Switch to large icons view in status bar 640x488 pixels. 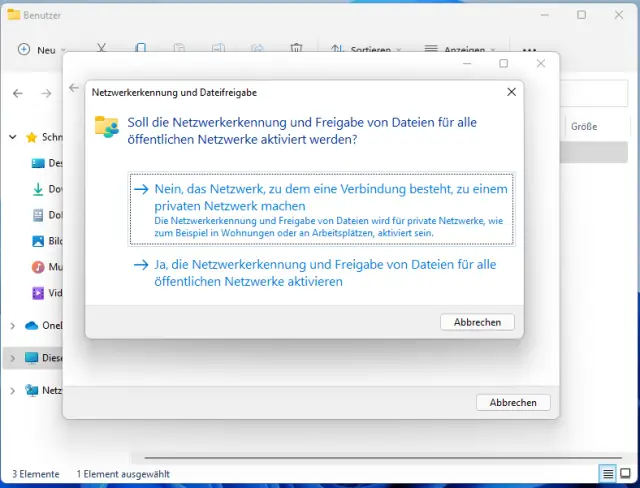[625, 473]
